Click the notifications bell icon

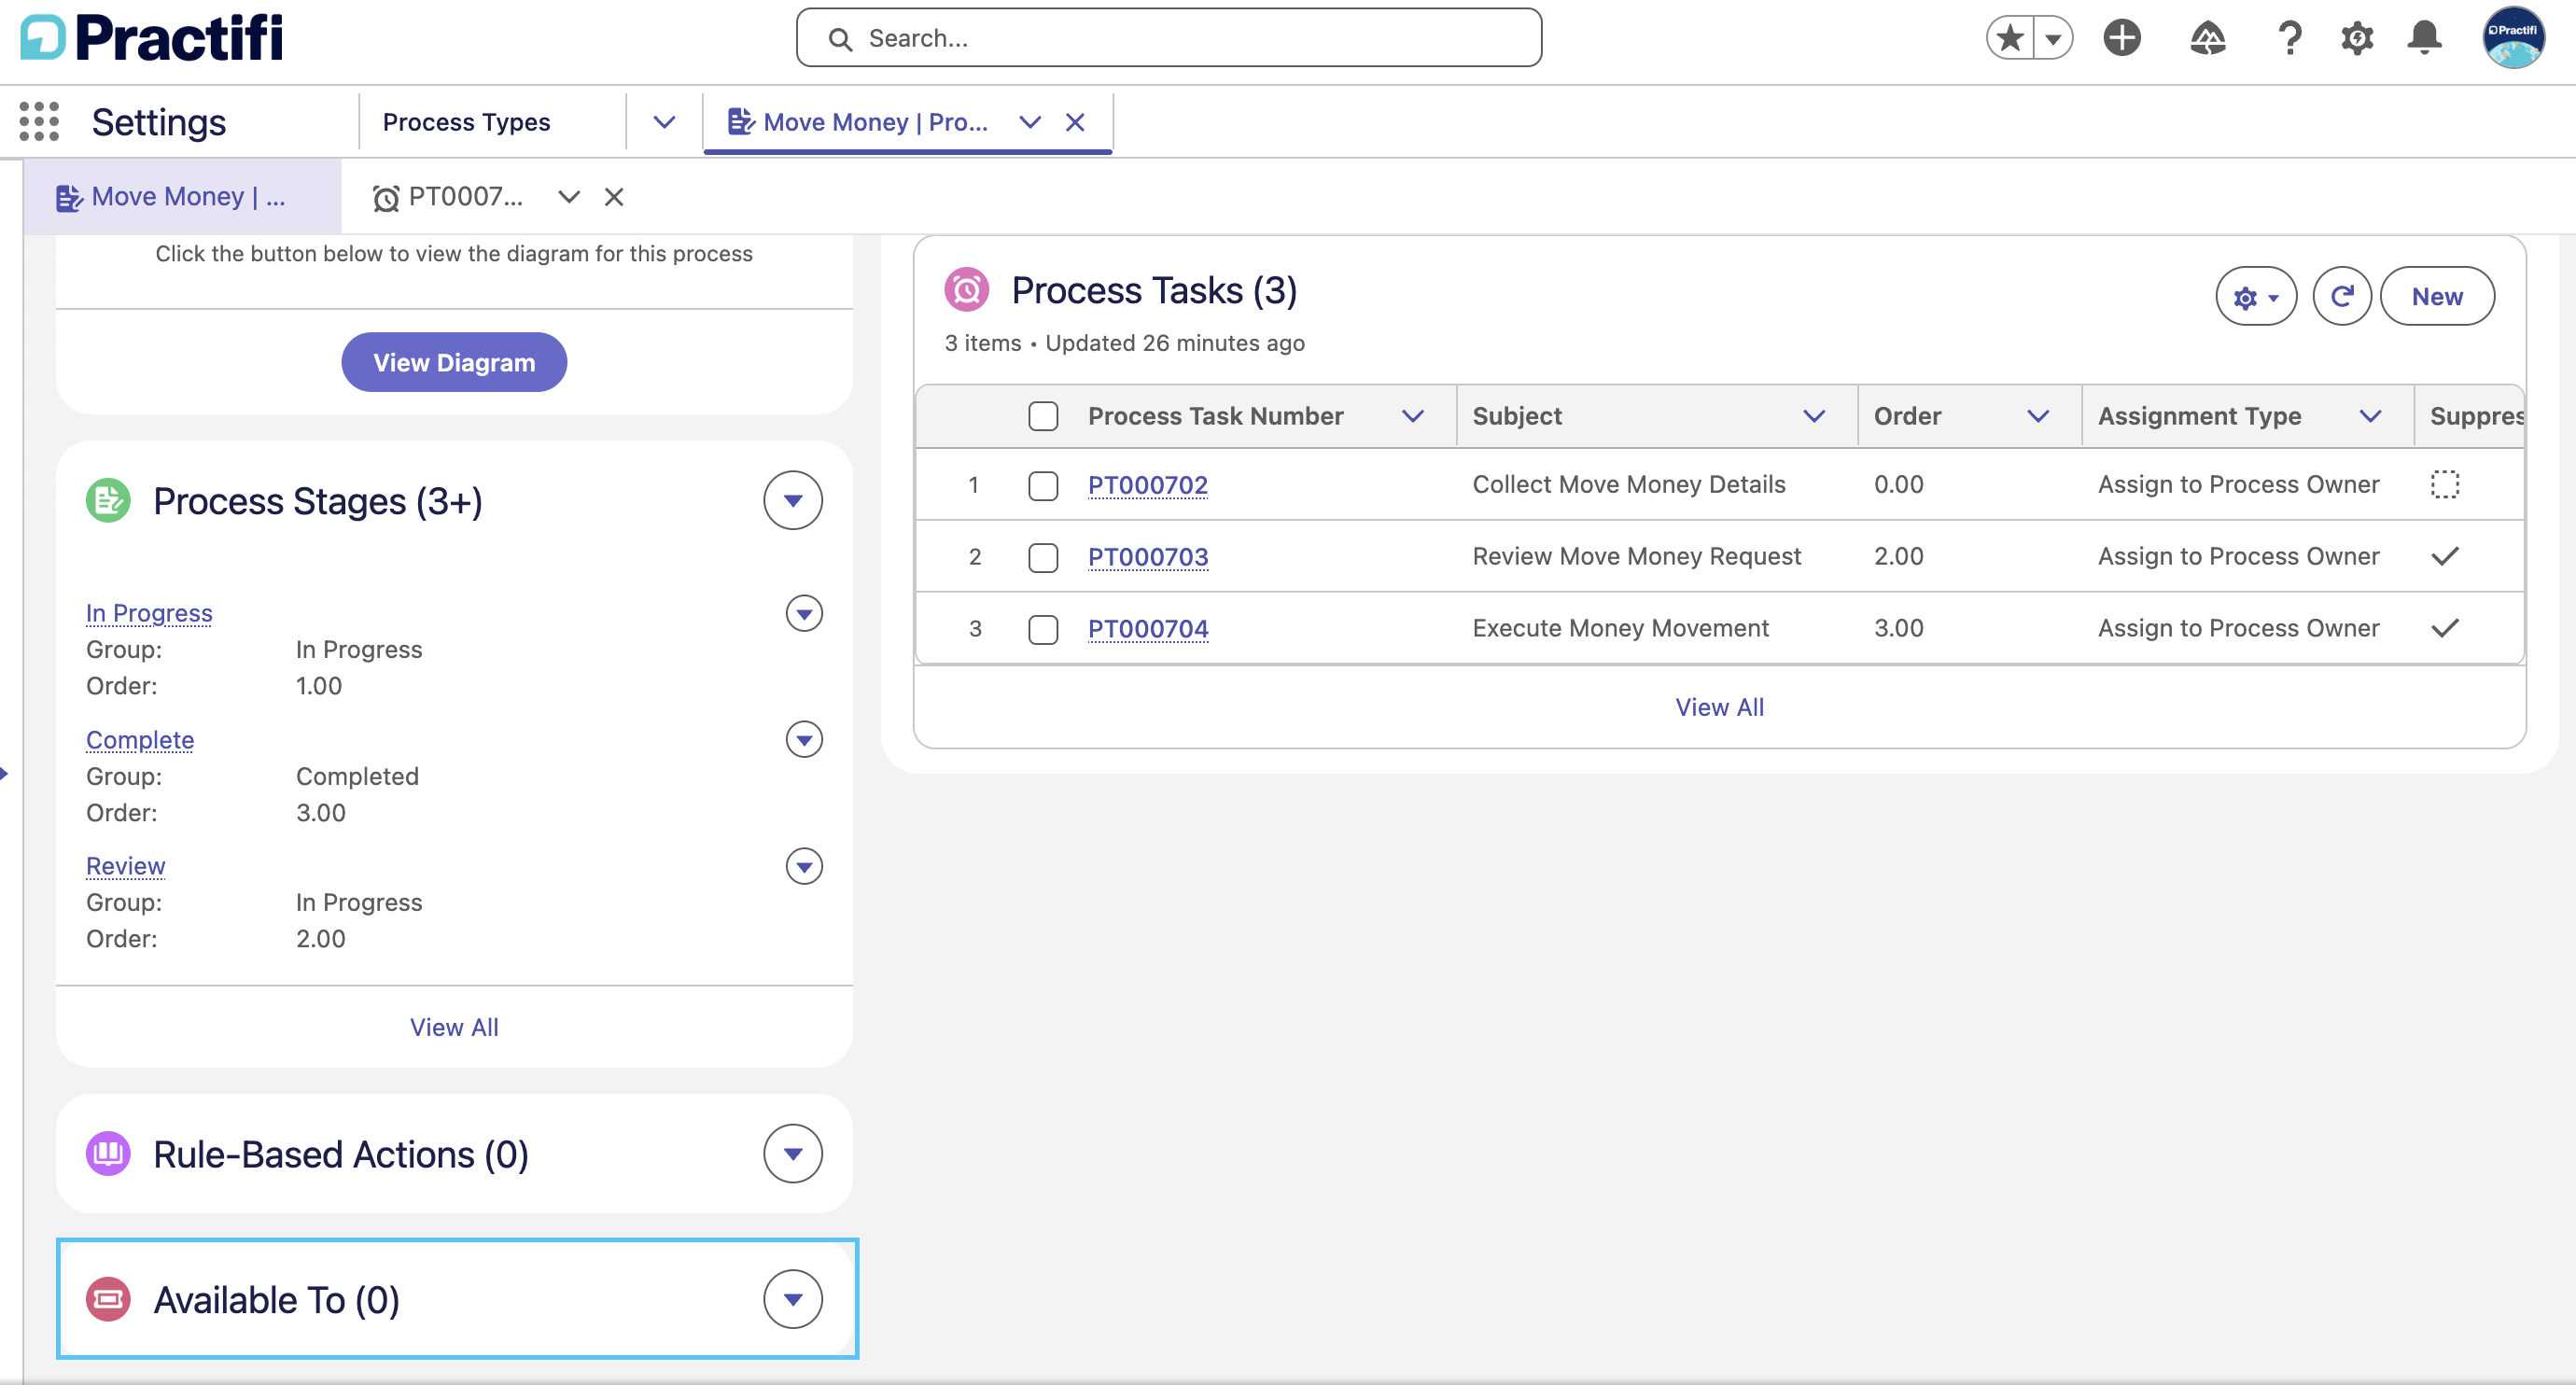2424,38
